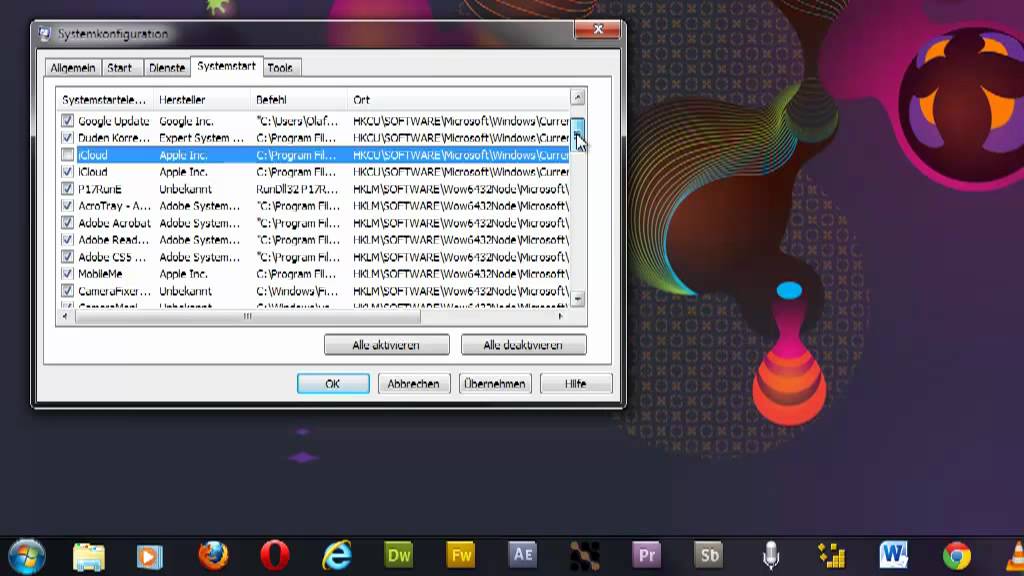Apply changes with Übernehmen
The height and width of the screenshot is (576, 1024).
[x=494, y=383]
